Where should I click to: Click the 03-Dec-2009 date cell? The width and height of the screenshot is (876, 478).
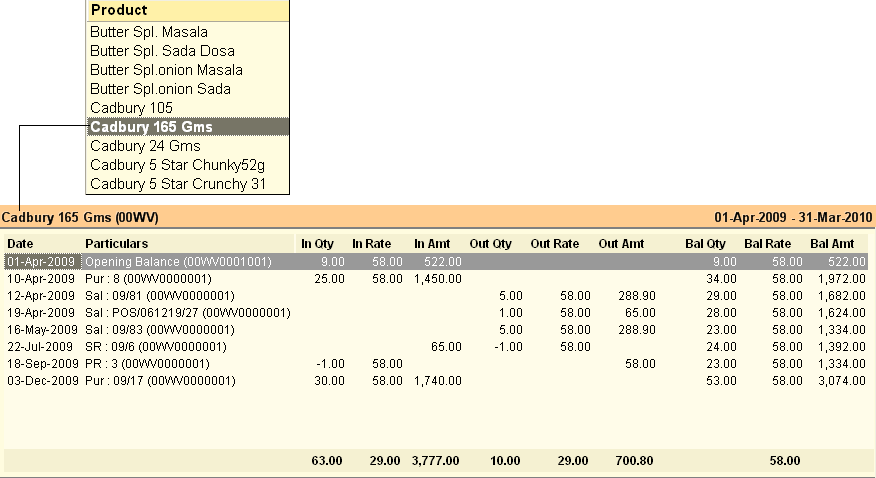(x=42, y=381)
